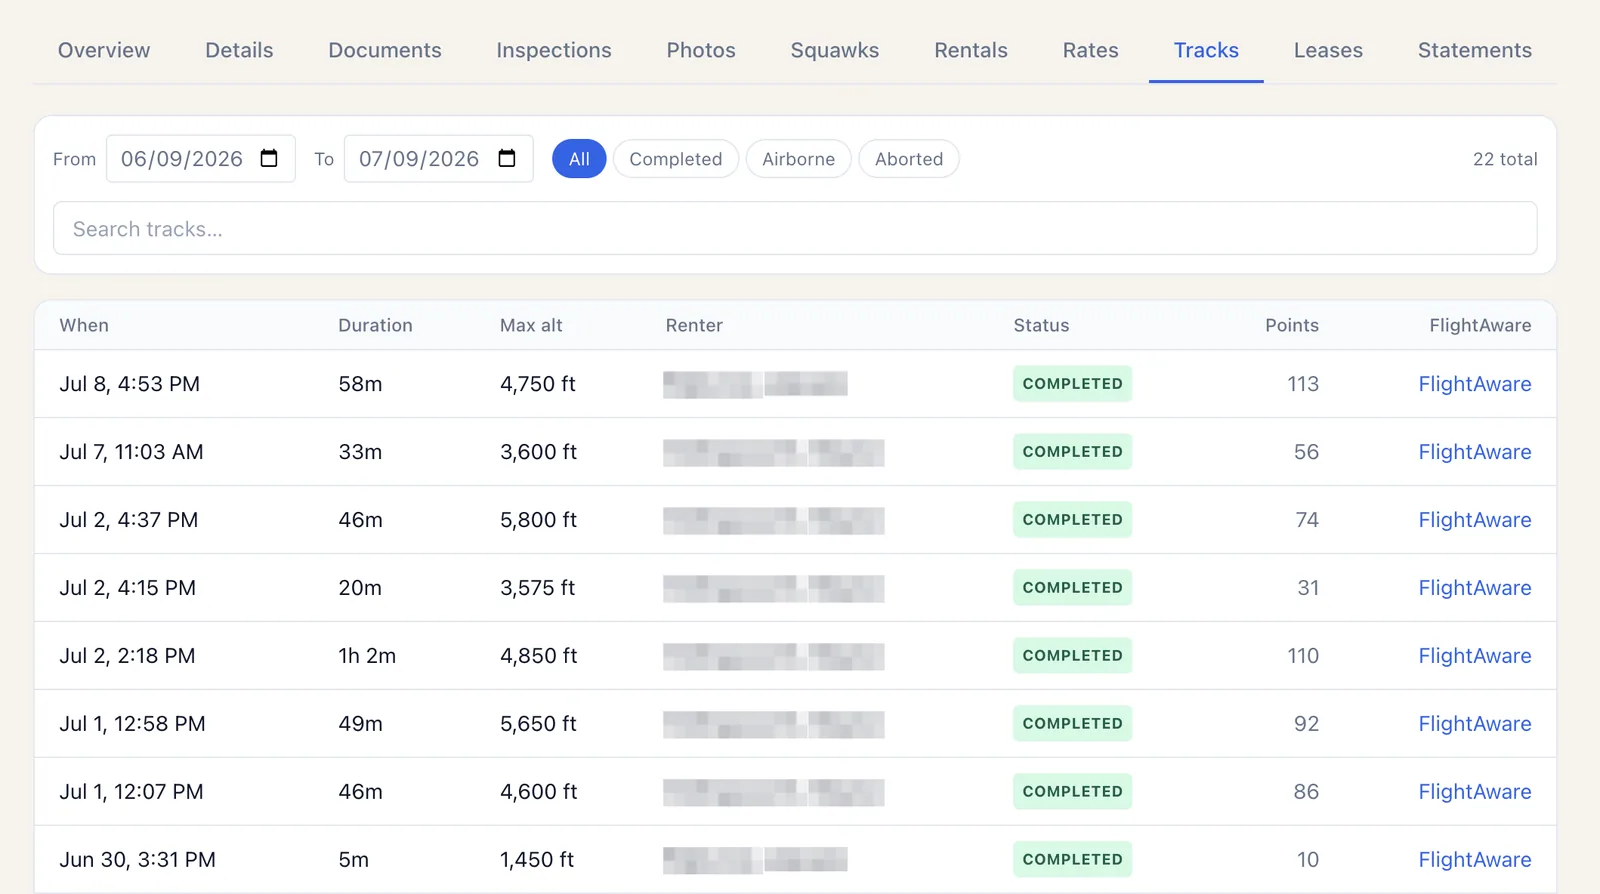Open the Photos tab
The image size is (1600, 894).
[x=701, y=50]
